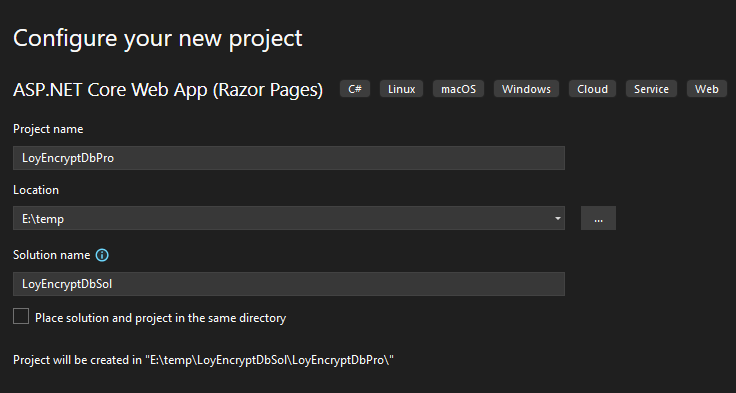Click the 'Project name' label

coord(48,129)
